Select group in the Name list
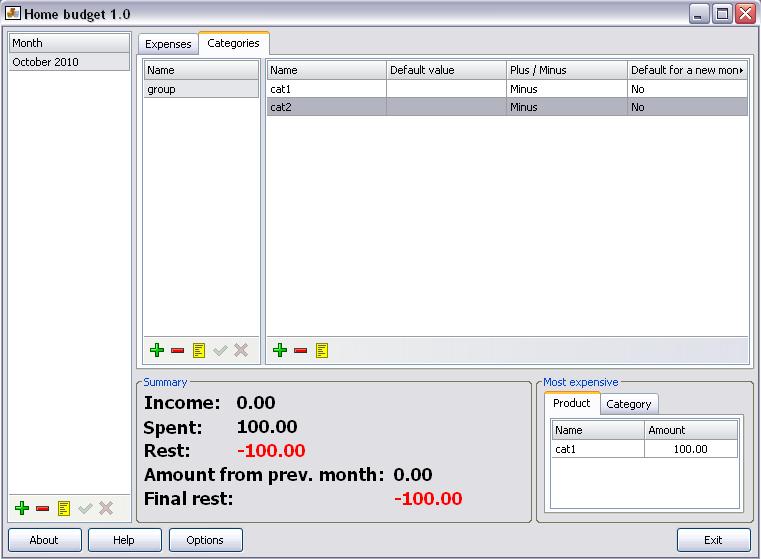This screenshot has height=559, width=761. tap(201, 89)
